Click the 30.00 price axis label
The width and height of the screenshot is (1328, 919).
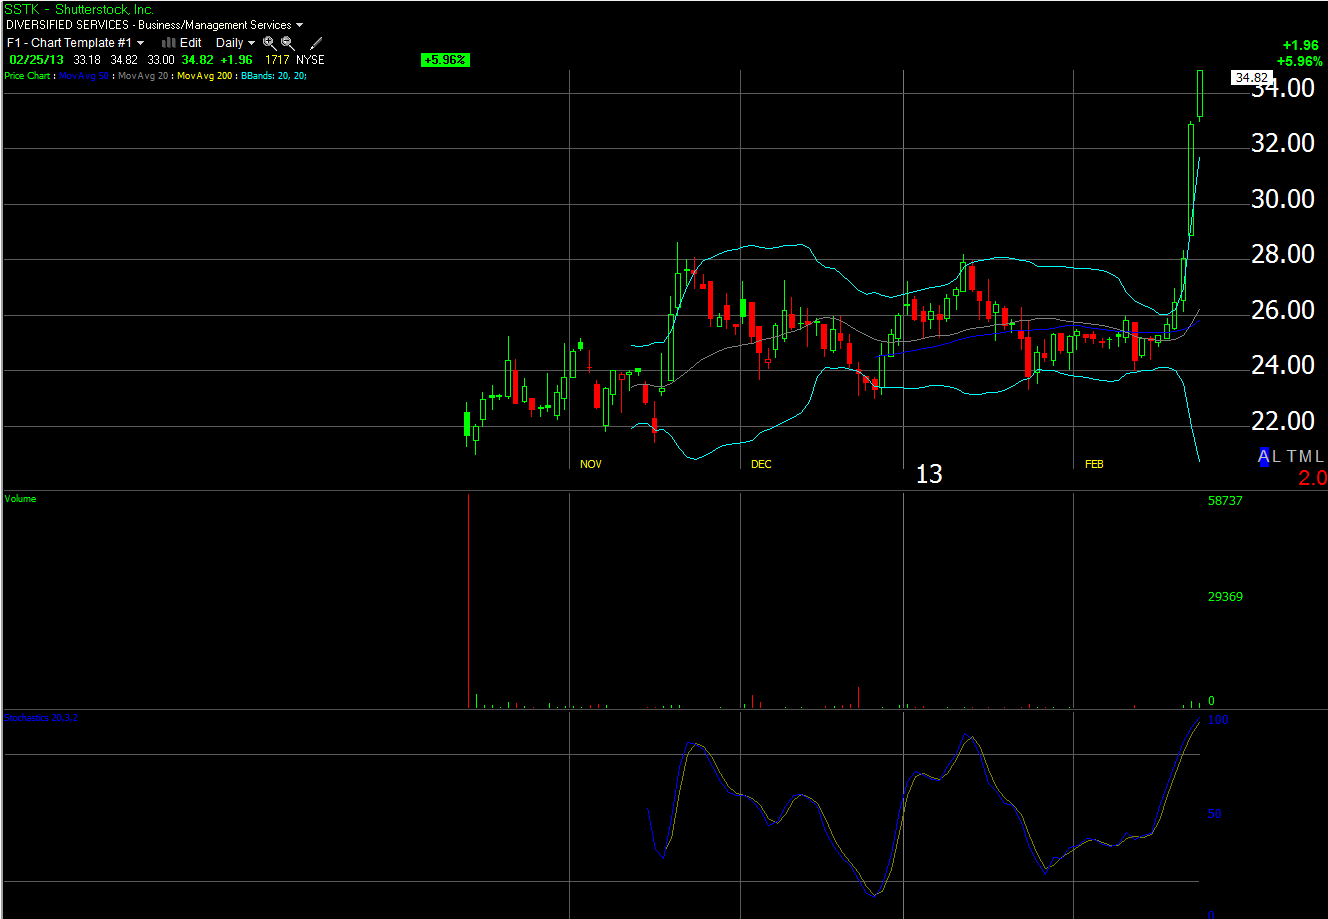coord(1283,200)
